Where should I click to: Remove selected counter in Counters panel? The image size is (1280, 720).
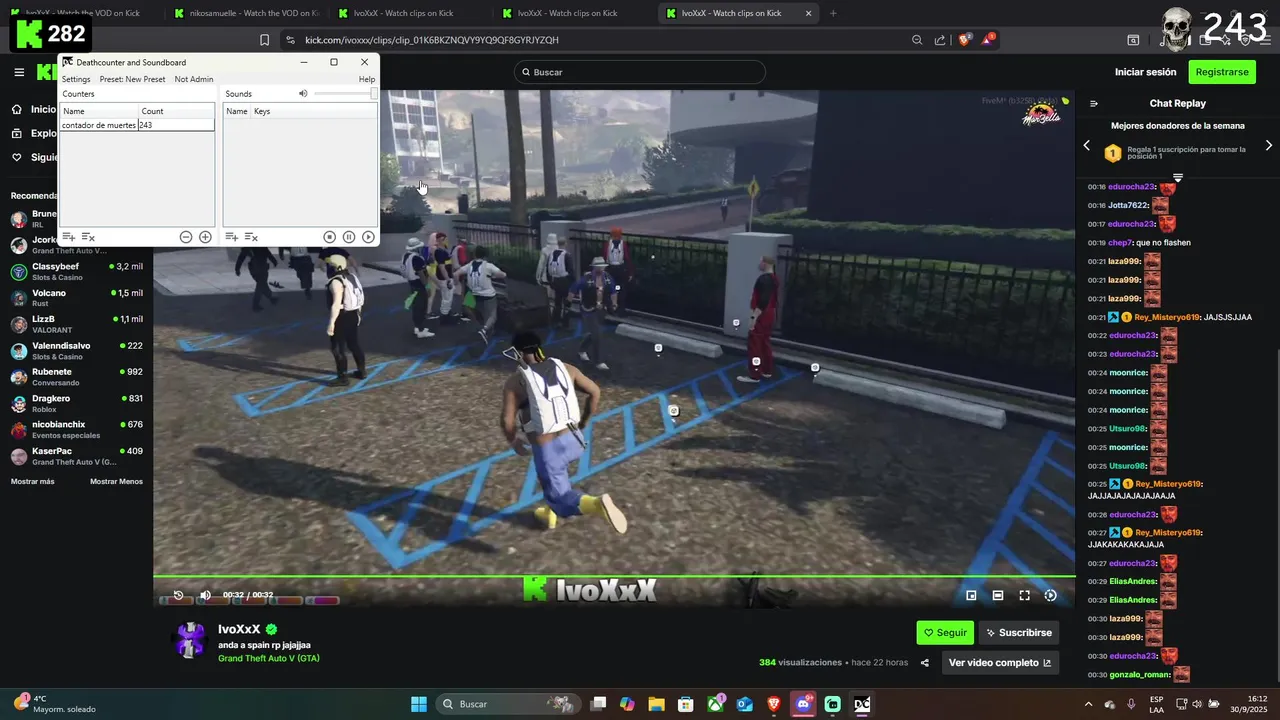[88, 237]
